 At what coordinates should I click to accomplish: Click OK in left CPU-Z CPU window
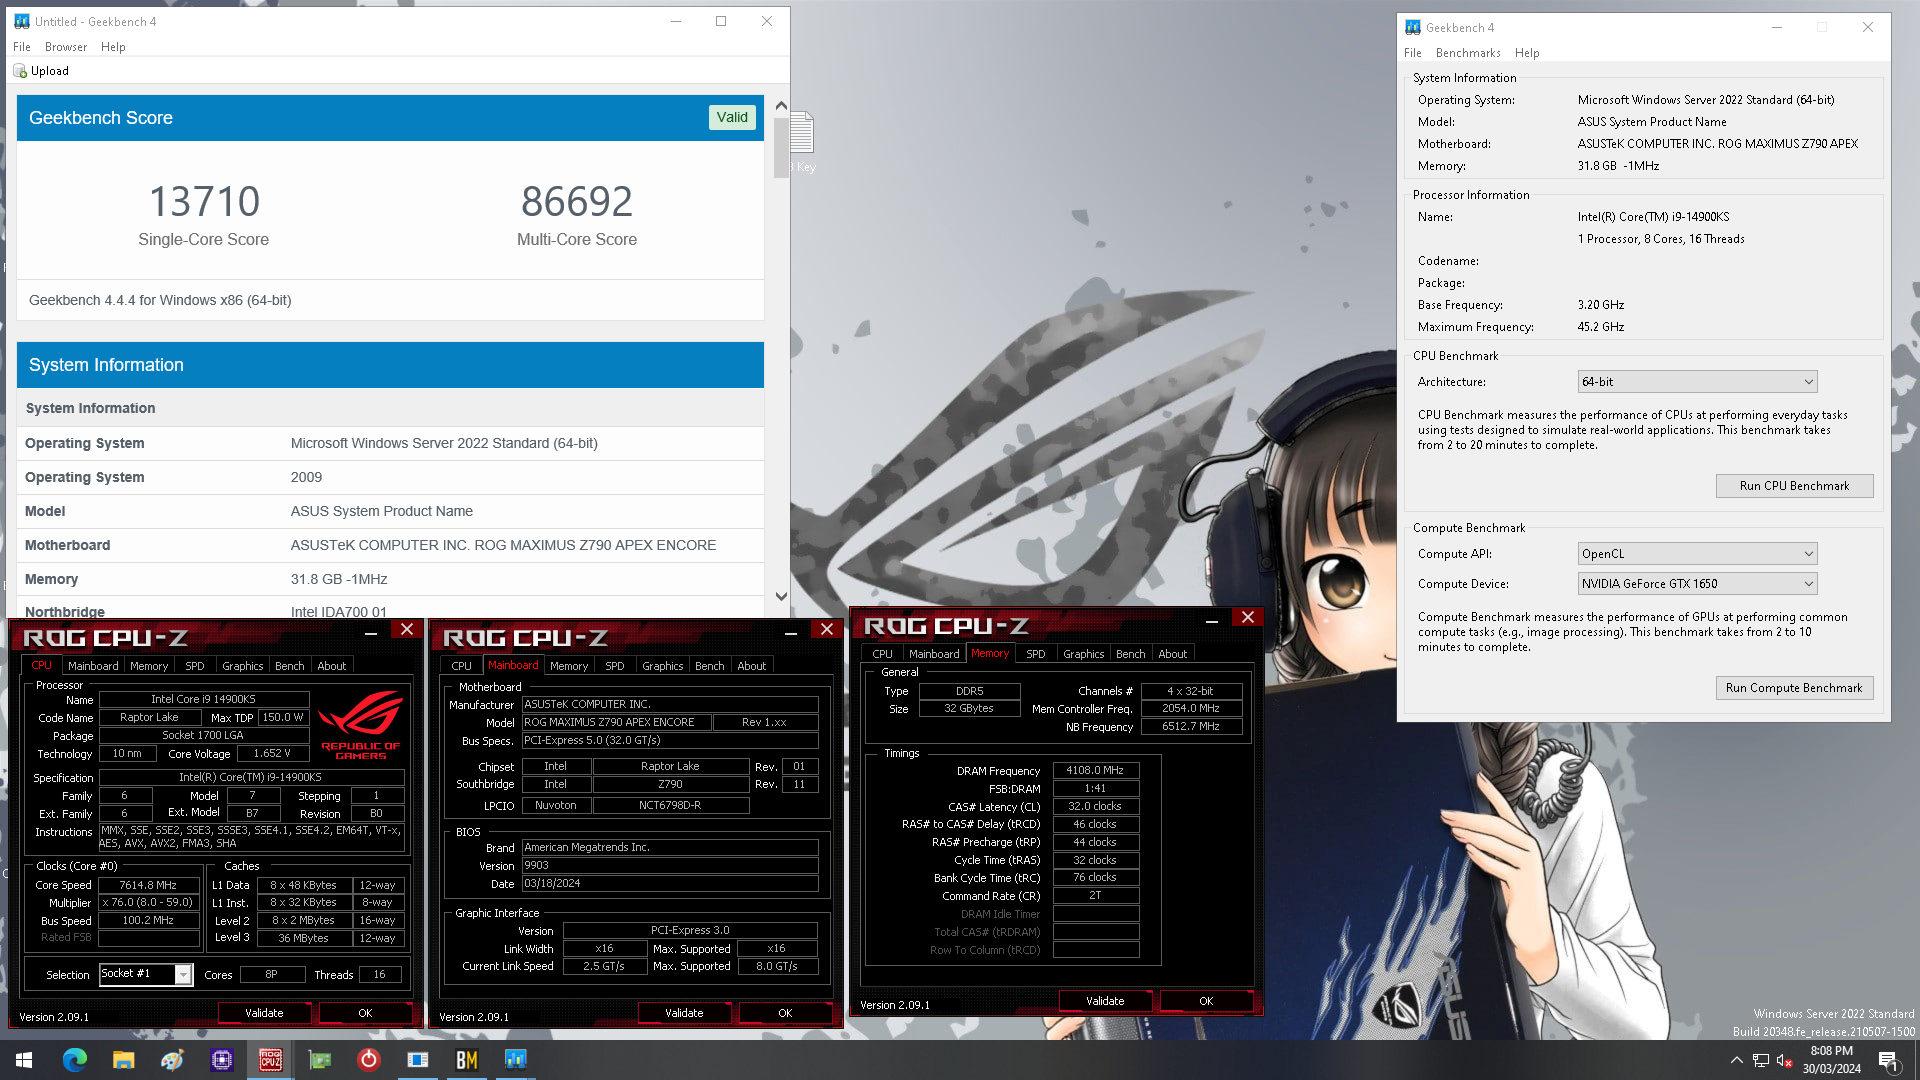point(365,1013)
